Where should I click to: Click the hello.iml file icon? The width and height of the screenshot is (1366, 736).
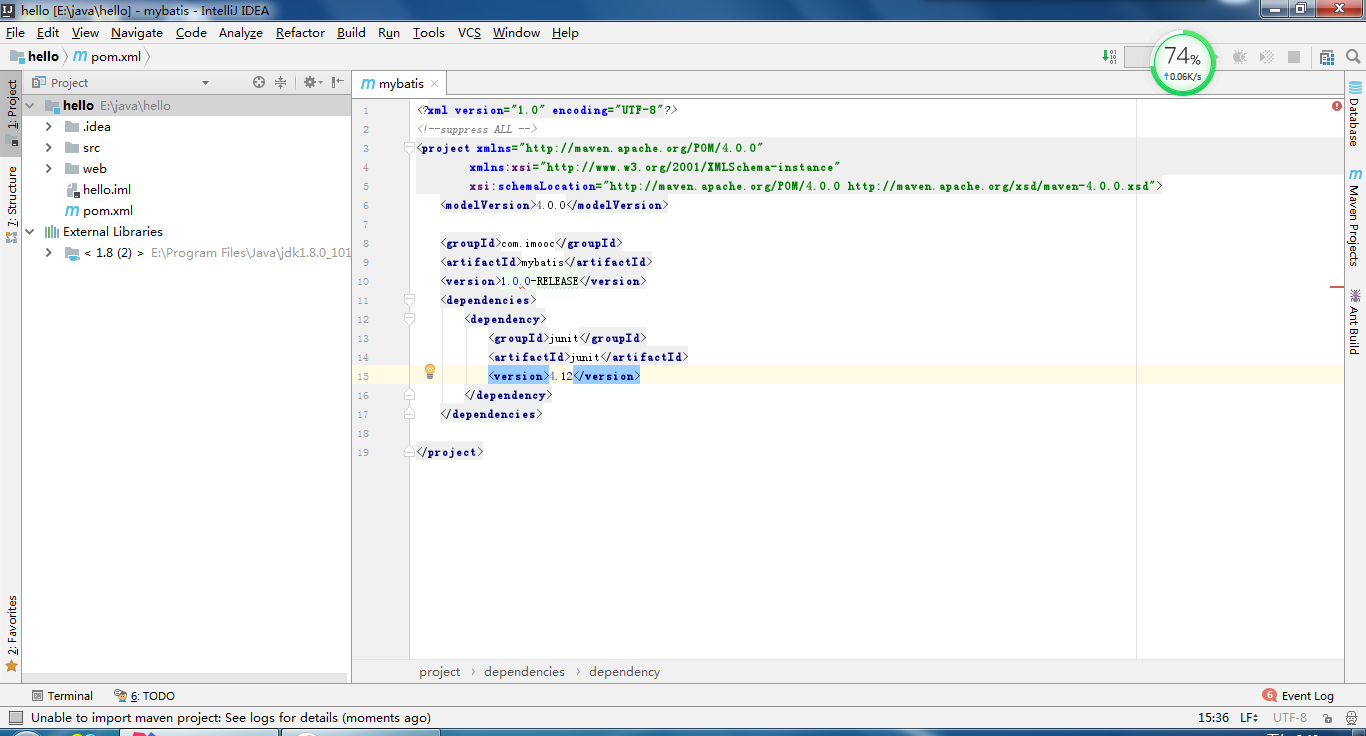(x=72, y=190)
